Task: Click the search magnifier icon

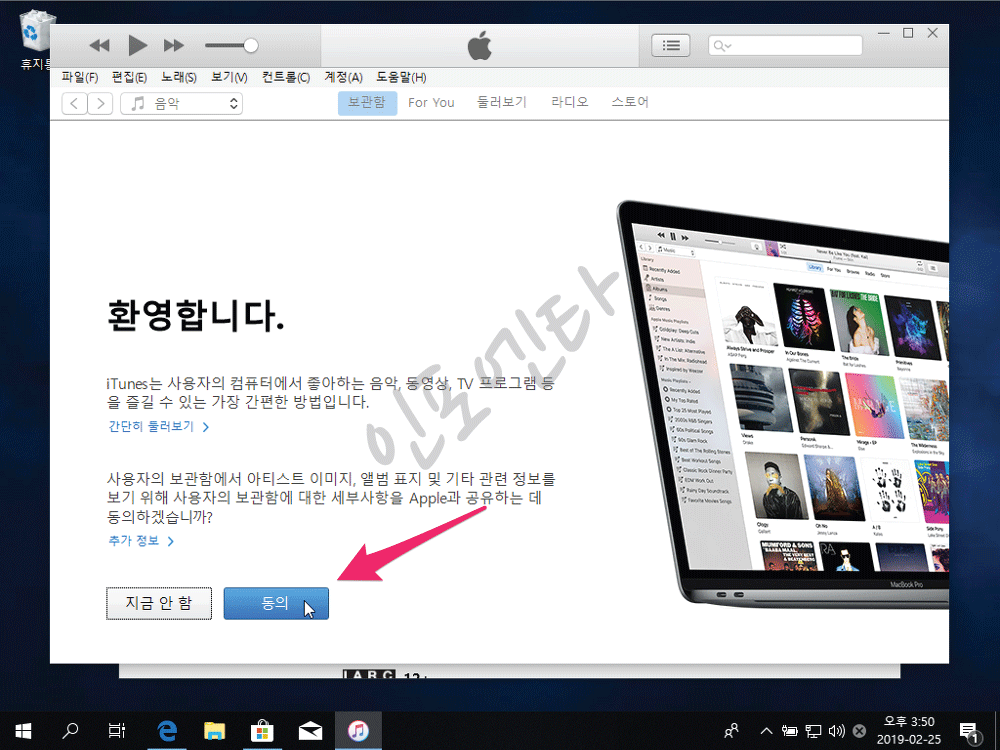Action: tap(722, 46)
